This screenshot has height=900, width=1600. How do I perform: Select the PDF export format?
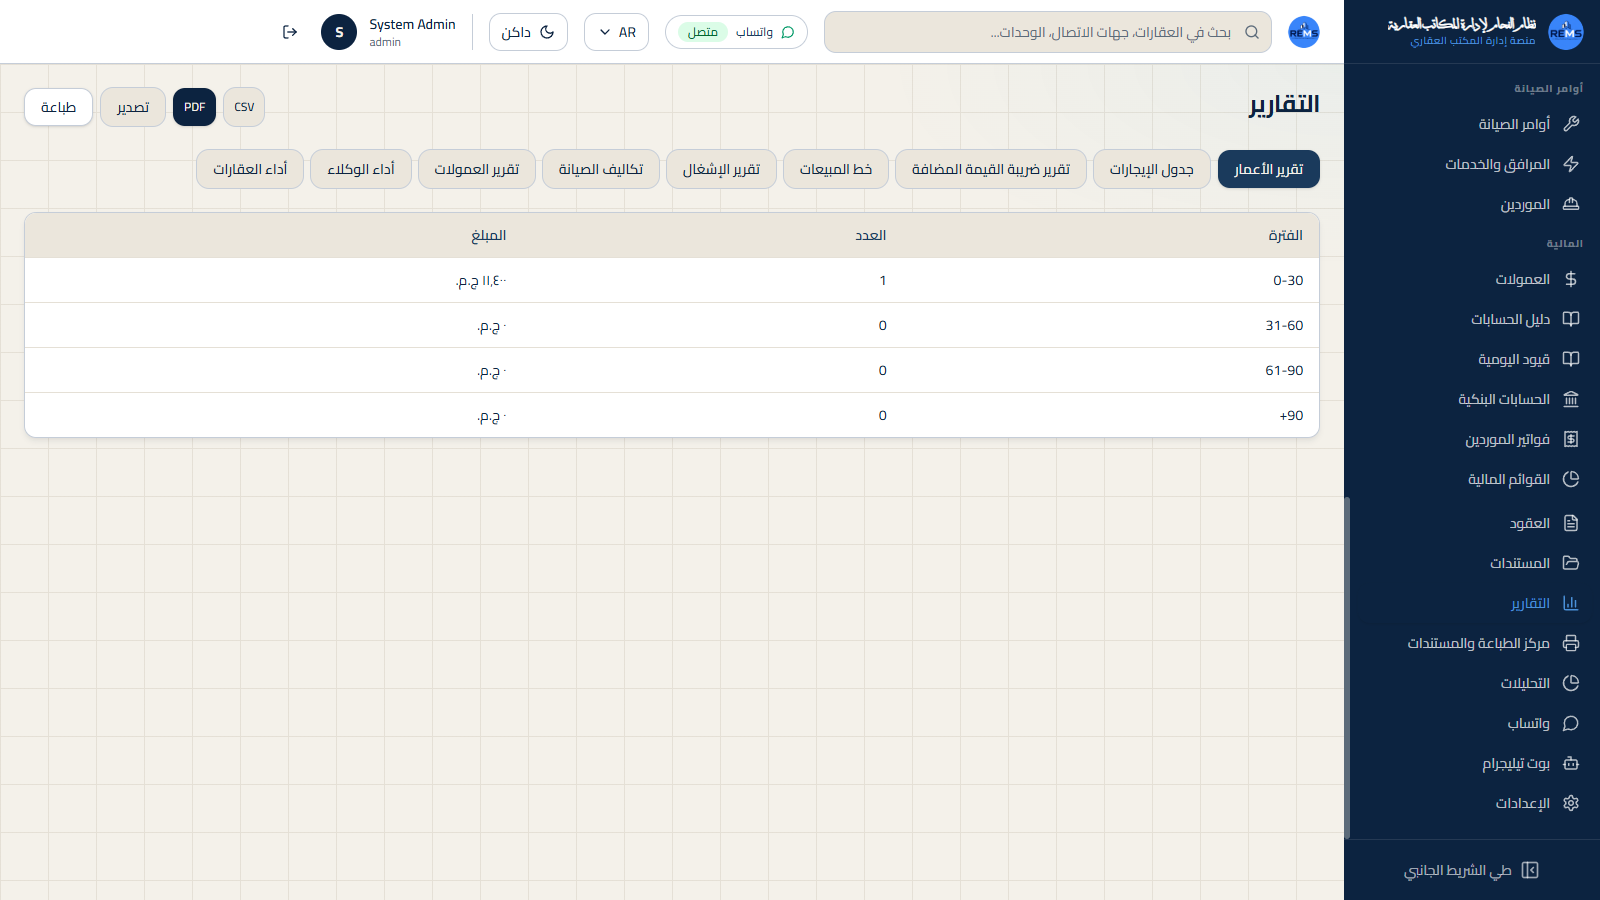coord(194,107)
